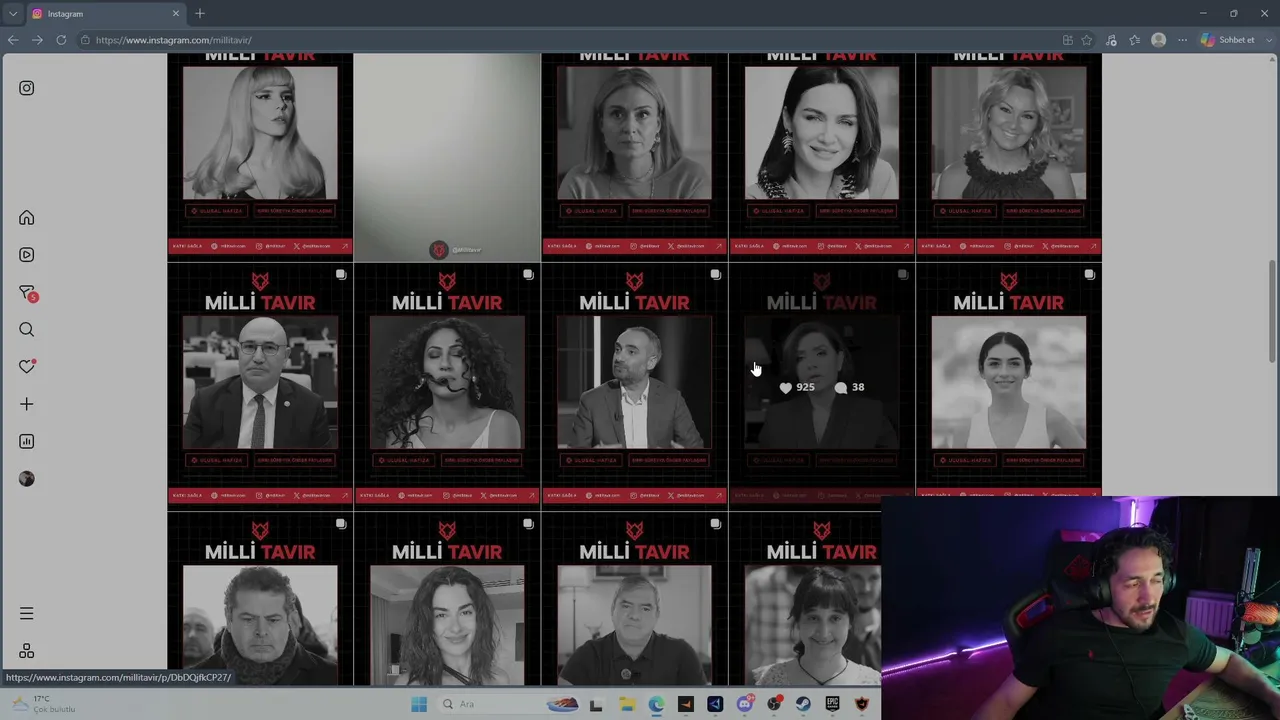Image resolution: width=1280 pixels, height=720 pixels.
Task: Open a new browser tab
Action: (200, 13)
